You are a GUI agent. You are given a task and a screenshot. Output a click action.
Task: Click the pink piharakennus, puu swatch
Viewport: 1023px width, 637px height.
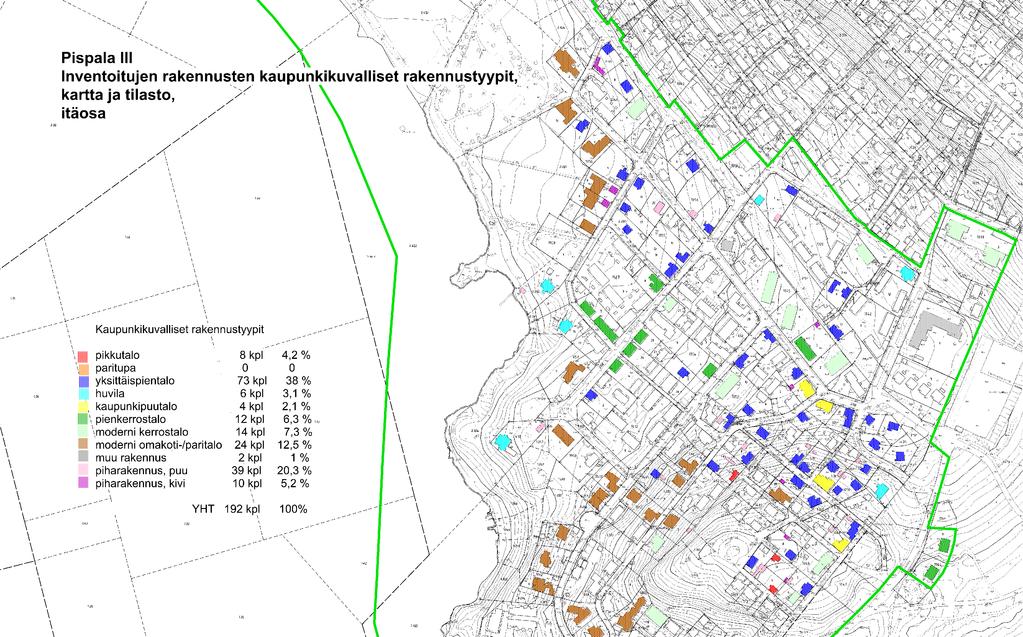[x=82, y=471]
